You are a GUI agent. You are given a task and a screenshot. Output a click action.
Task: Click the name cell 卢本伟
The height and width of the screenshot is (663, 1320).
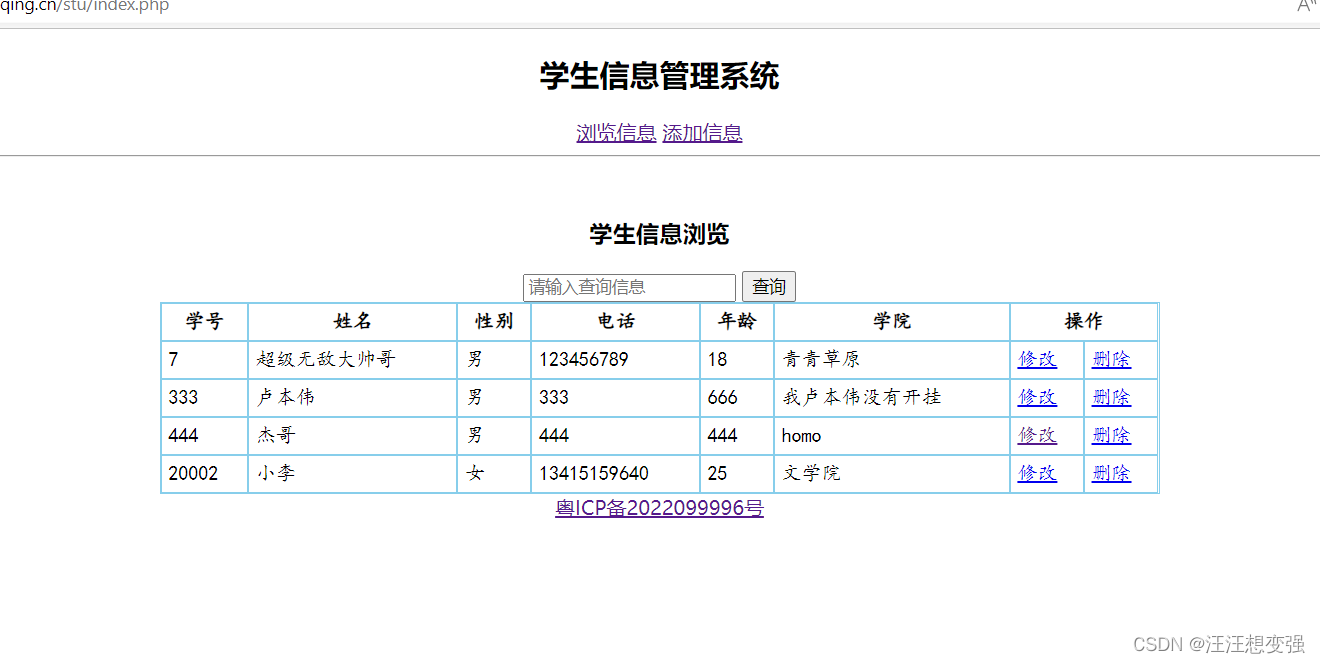(352, 398)
